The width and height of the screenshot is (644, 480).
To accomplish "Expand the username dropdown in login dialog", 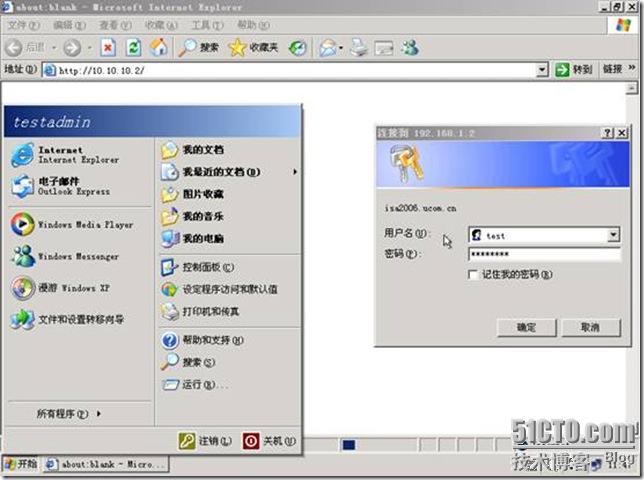I will click(613, 235).
